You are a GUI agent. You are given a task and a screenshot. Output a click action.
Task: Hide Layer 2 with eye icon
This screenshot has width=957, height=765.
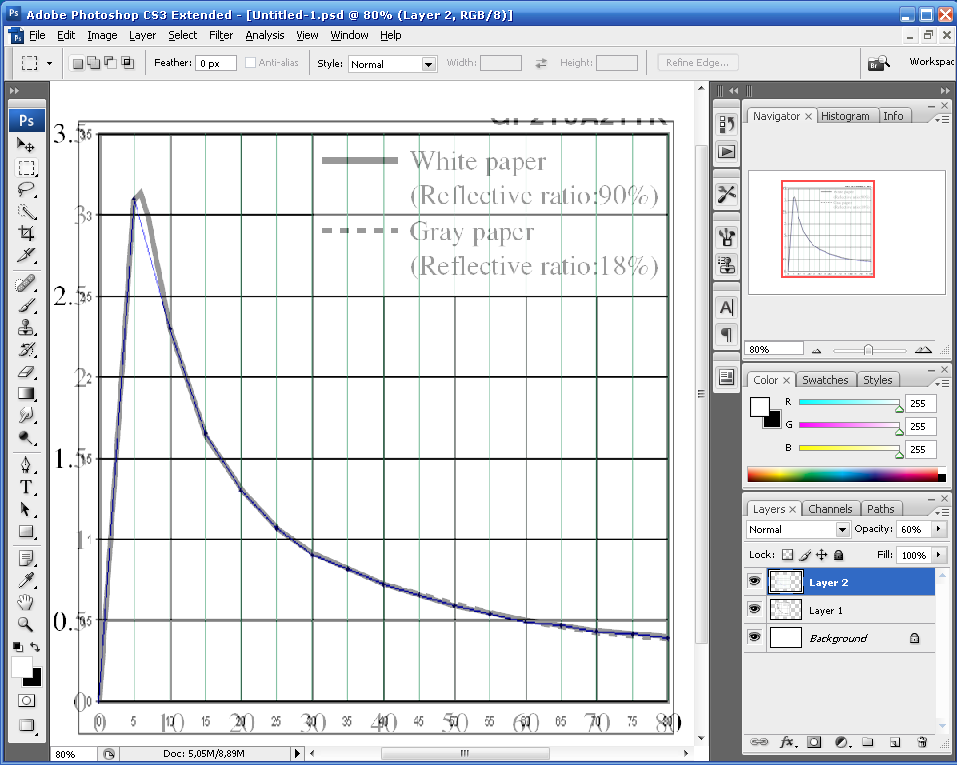click(x=754, y=582)
